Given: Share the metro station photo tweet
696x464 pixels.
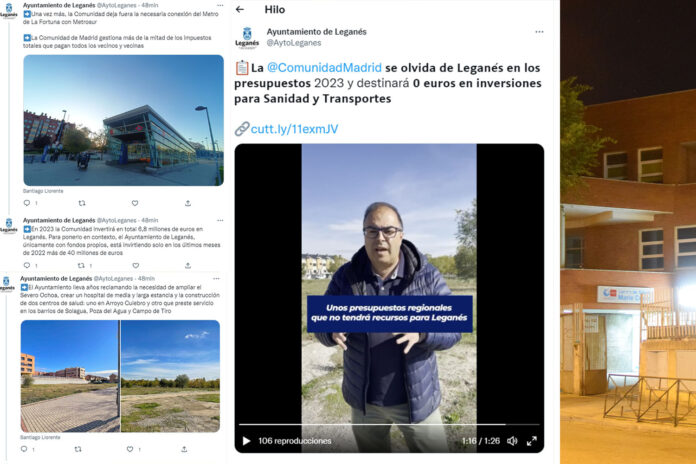Looking at the screenshot, I should pyautogui.click(x=188, y=203).
